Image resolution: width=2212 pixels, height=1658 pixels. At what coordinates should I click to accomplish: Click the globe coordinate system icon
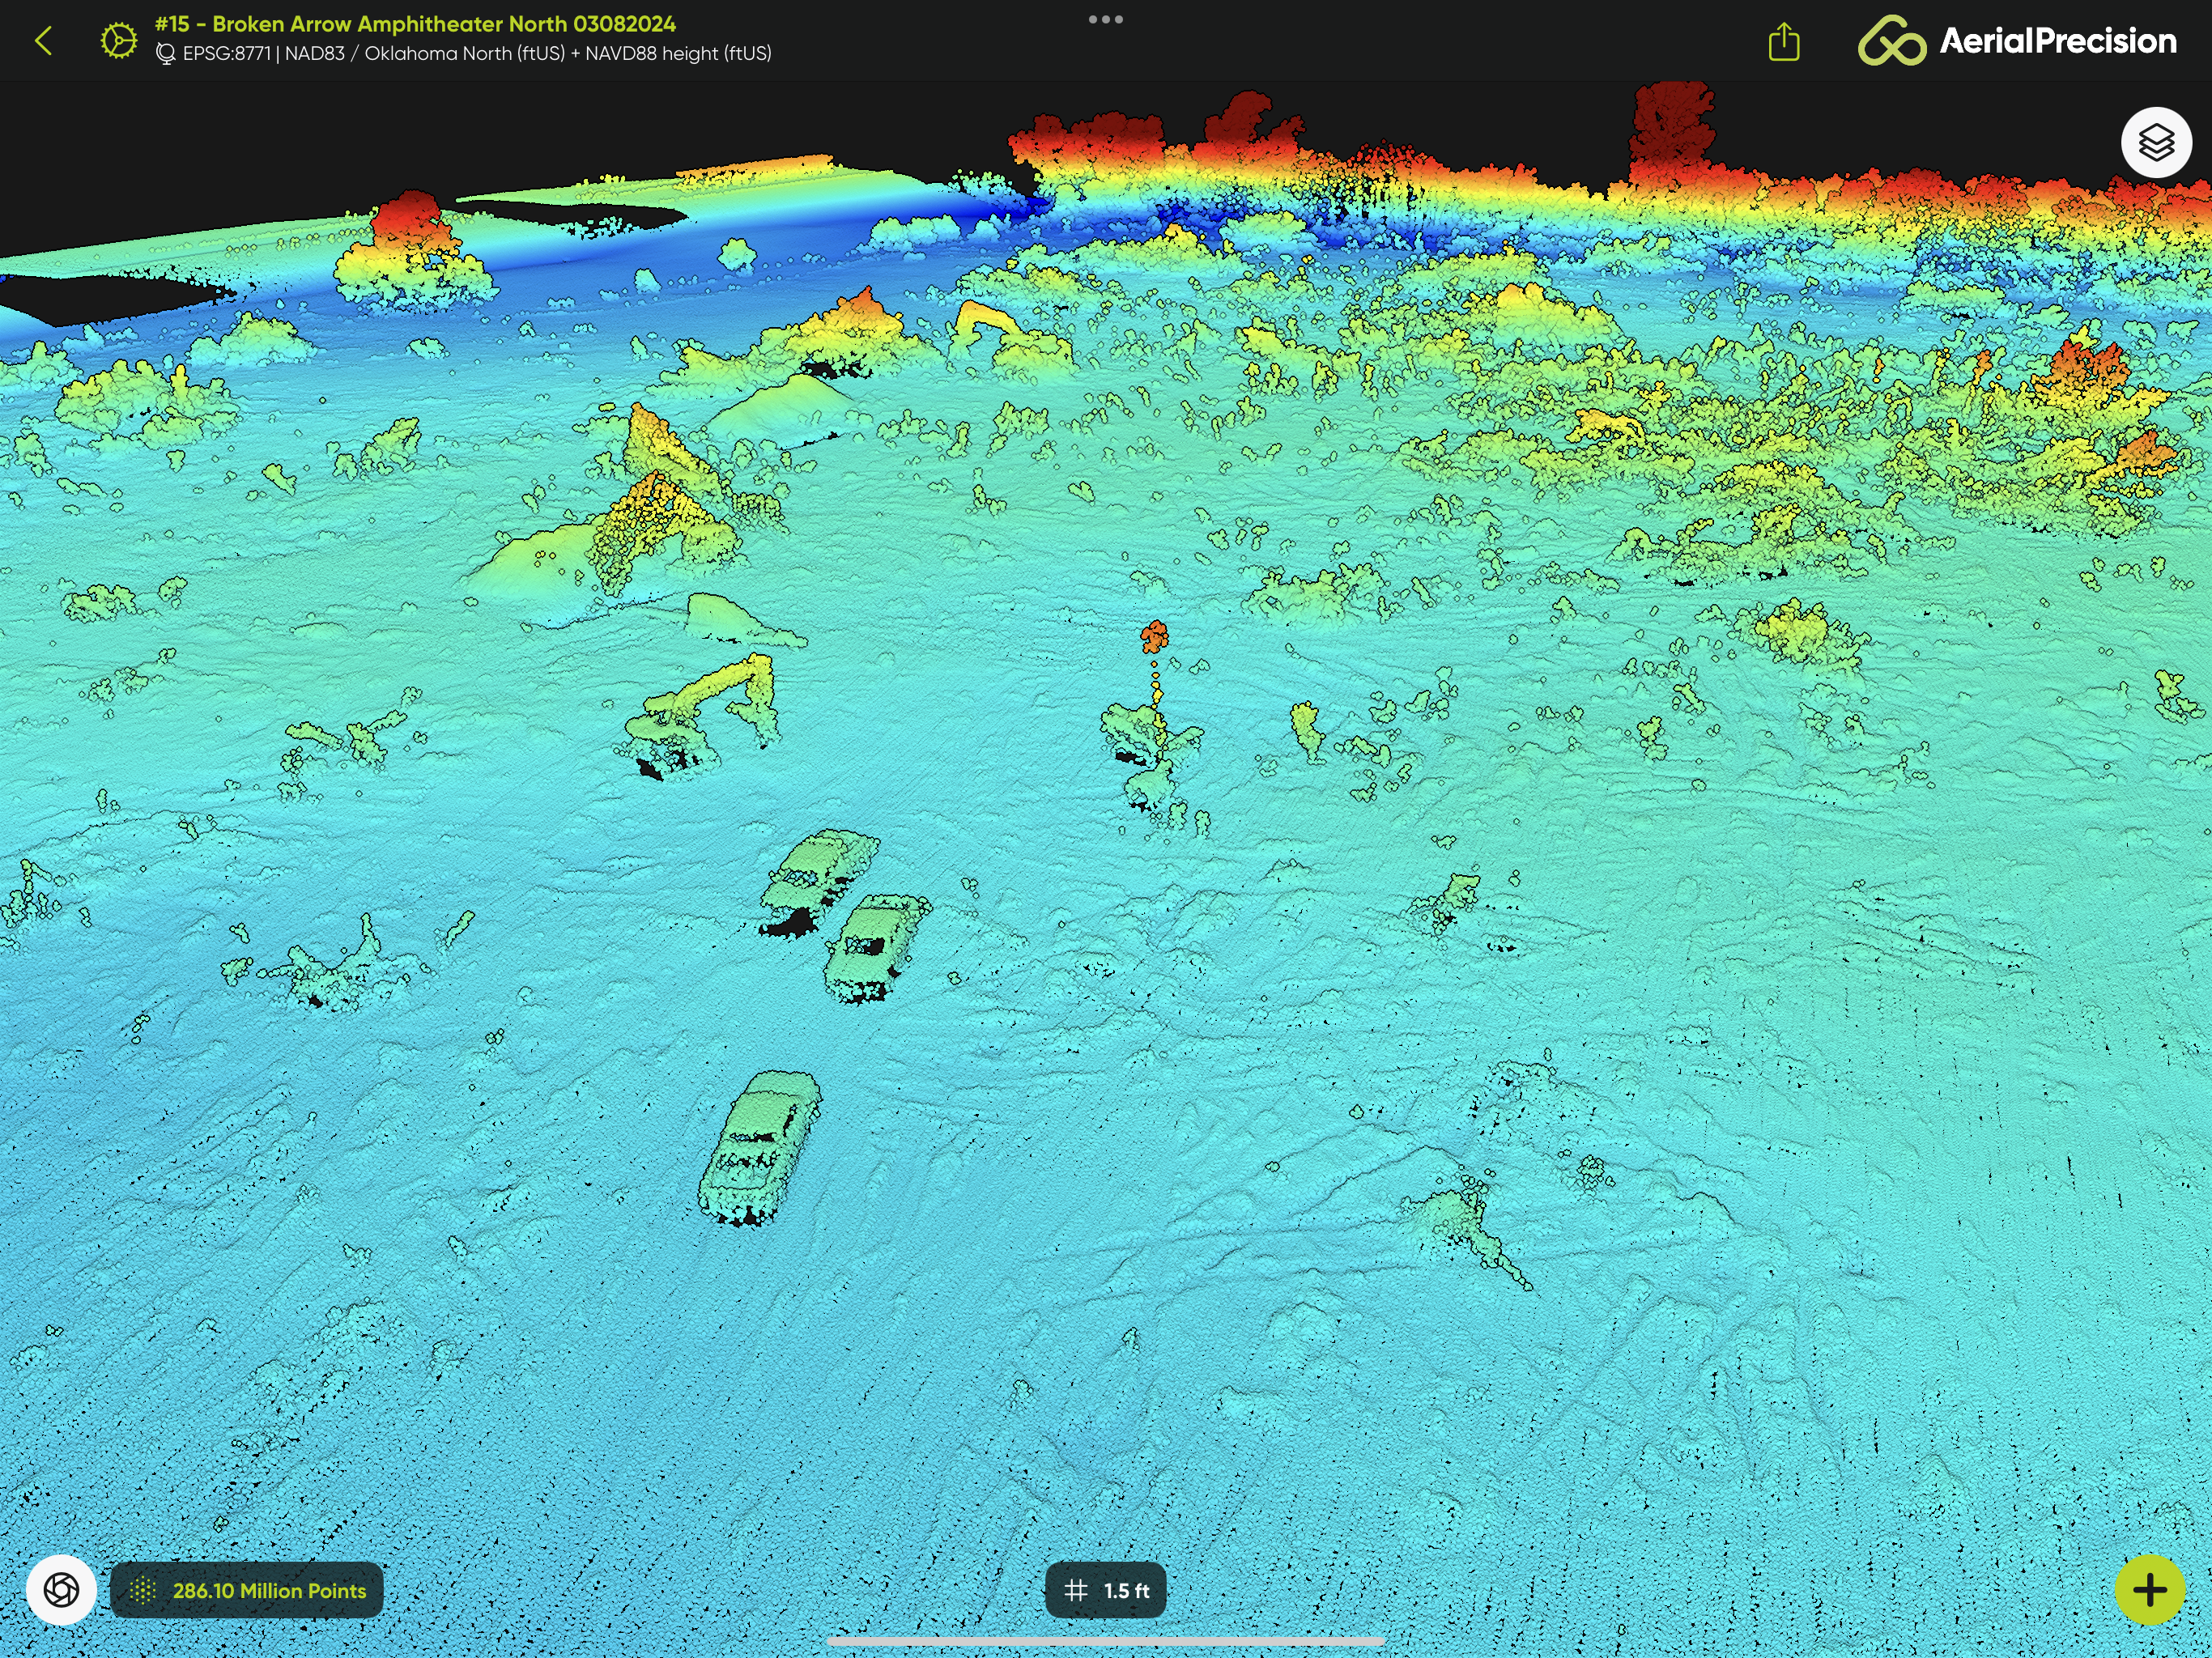tap(165, 54)
